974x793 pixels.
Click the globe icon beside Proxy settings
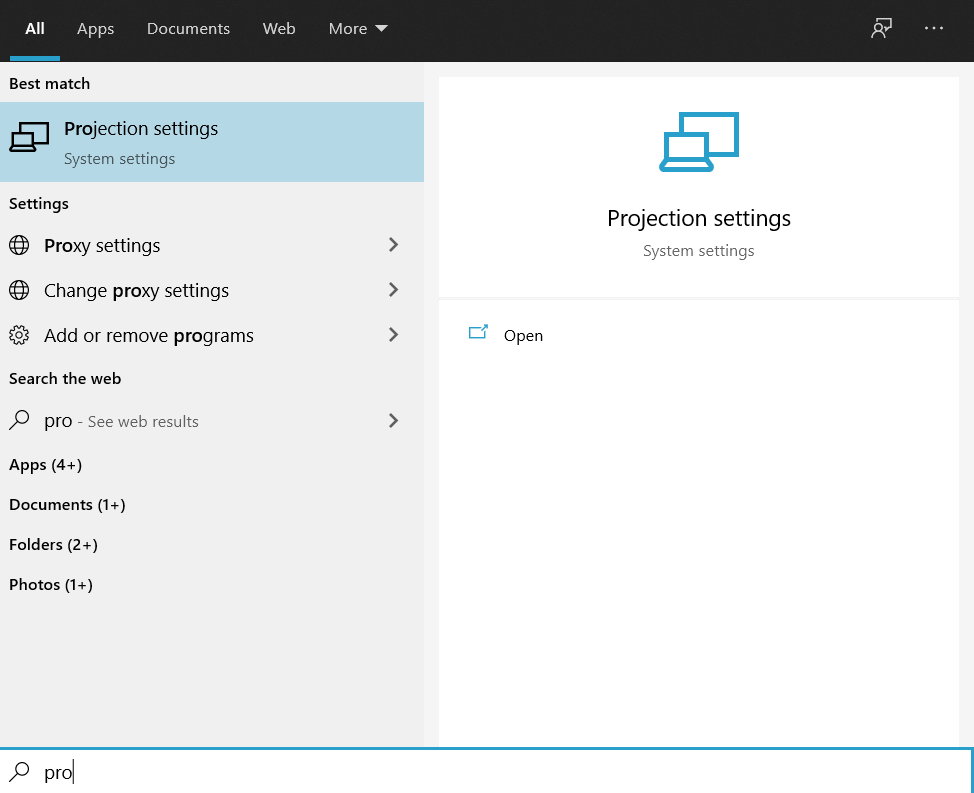click(x=19, y=246)
